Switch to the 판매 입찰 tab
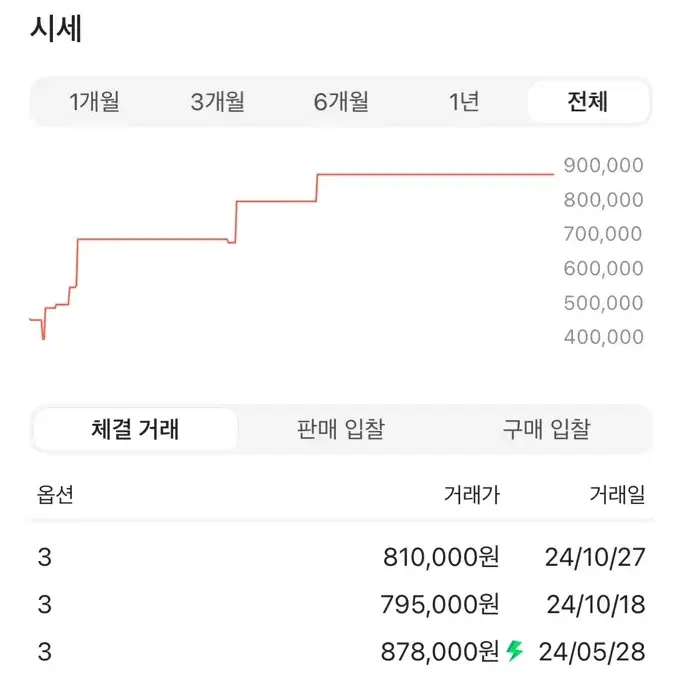The width and height of the screenshot is (683, 683). pyautogui.click(x=341, y=429)
